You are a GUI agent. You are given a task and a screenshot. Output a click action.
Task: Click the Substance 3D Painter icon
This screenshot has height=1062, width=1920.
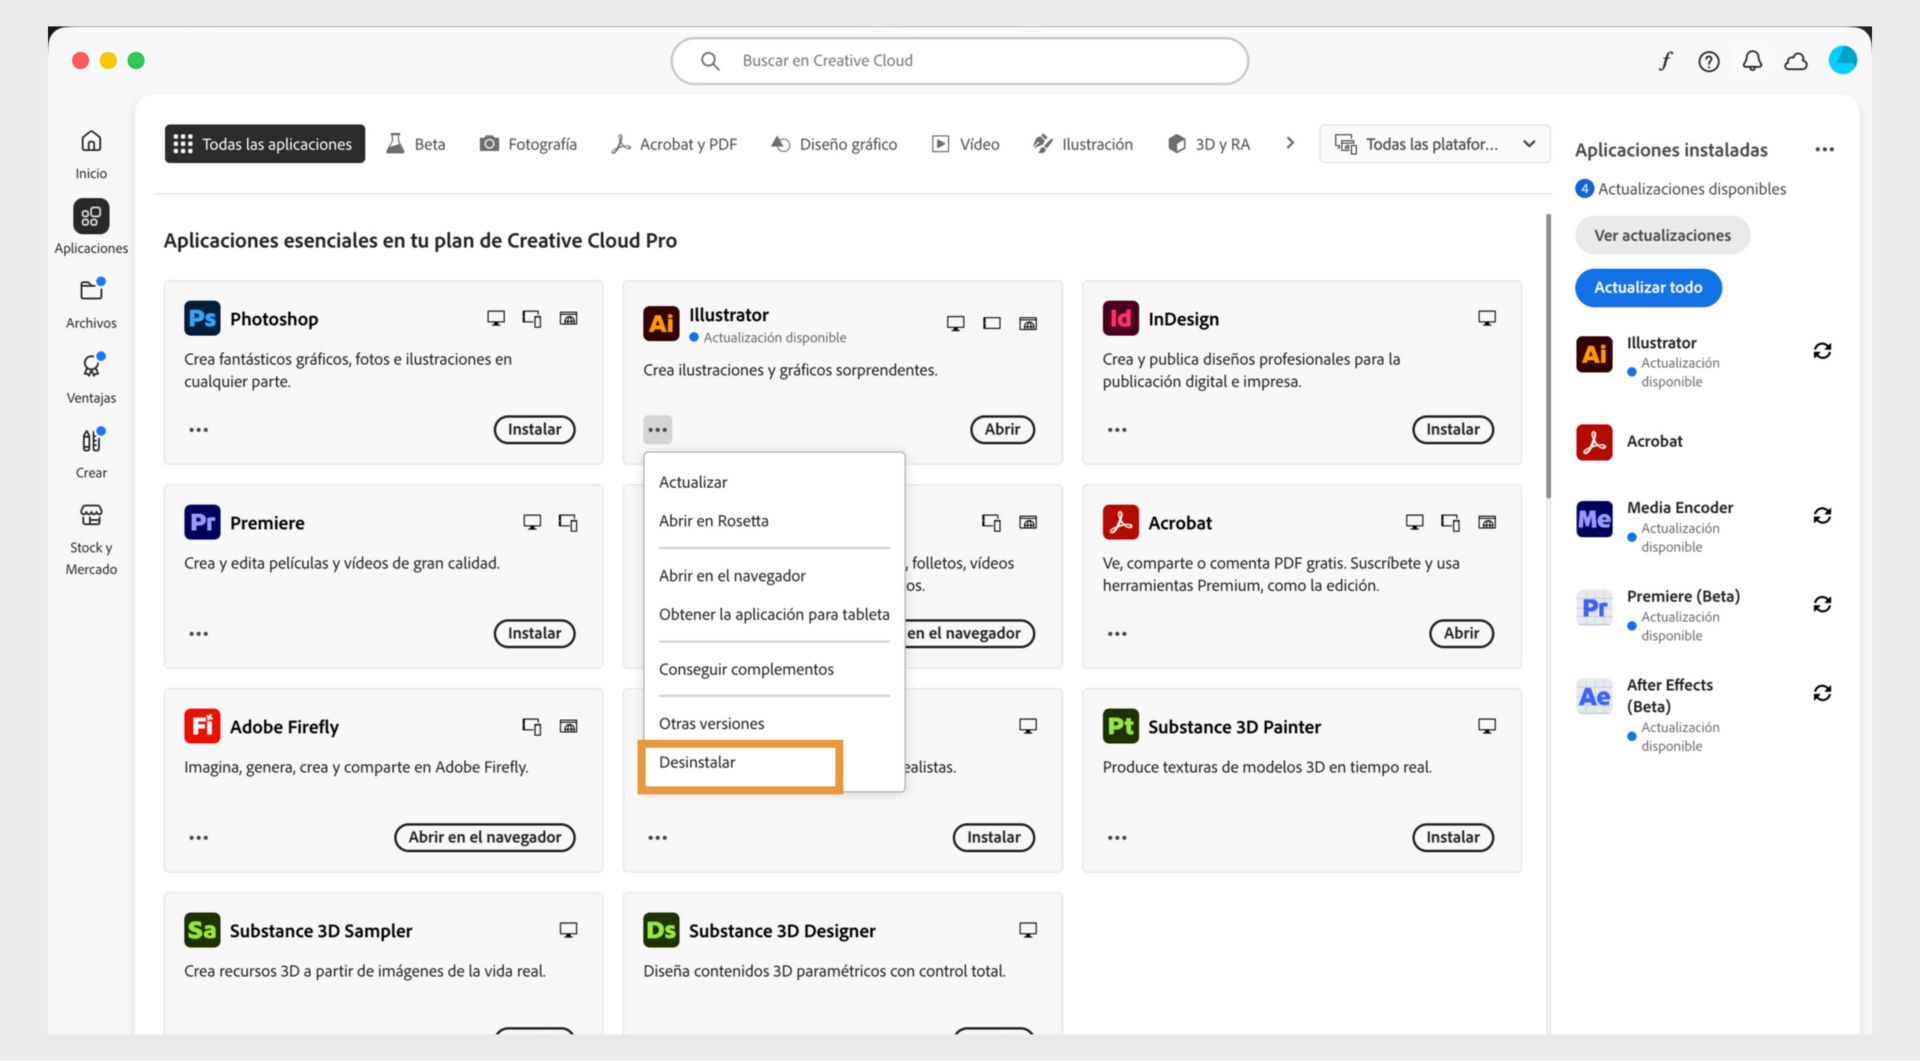point(1120,726)
